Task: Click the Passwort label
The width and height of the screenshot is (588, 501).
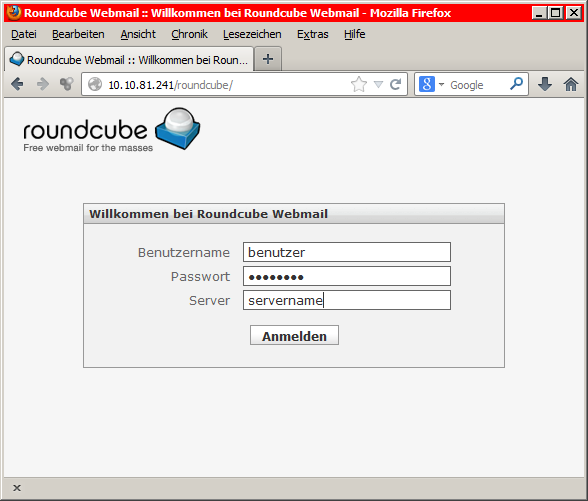Action: [200, 276]
